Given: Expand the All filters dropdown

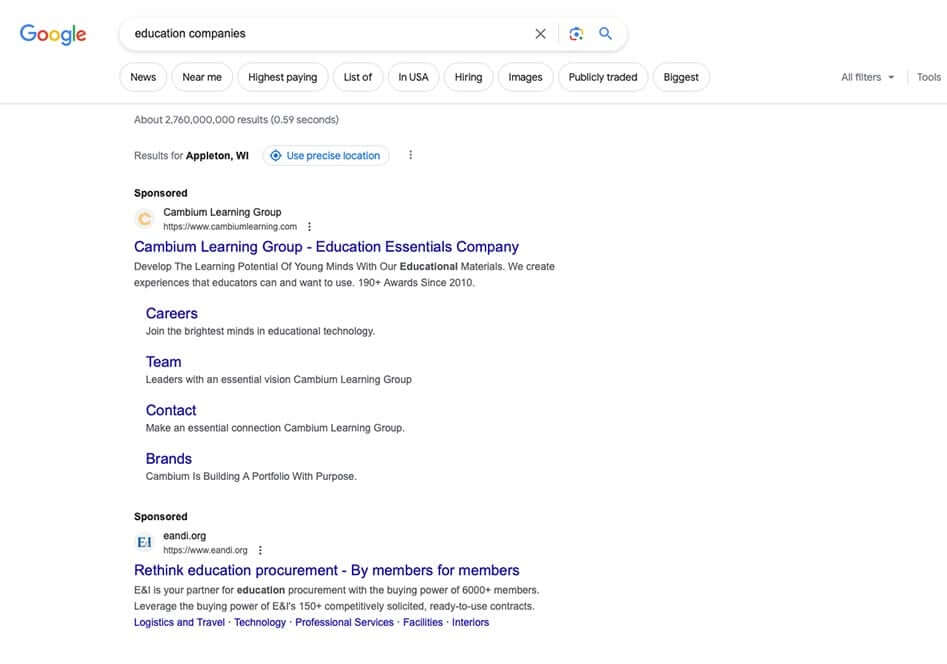Looking at the screenshot, I should 867,77.
